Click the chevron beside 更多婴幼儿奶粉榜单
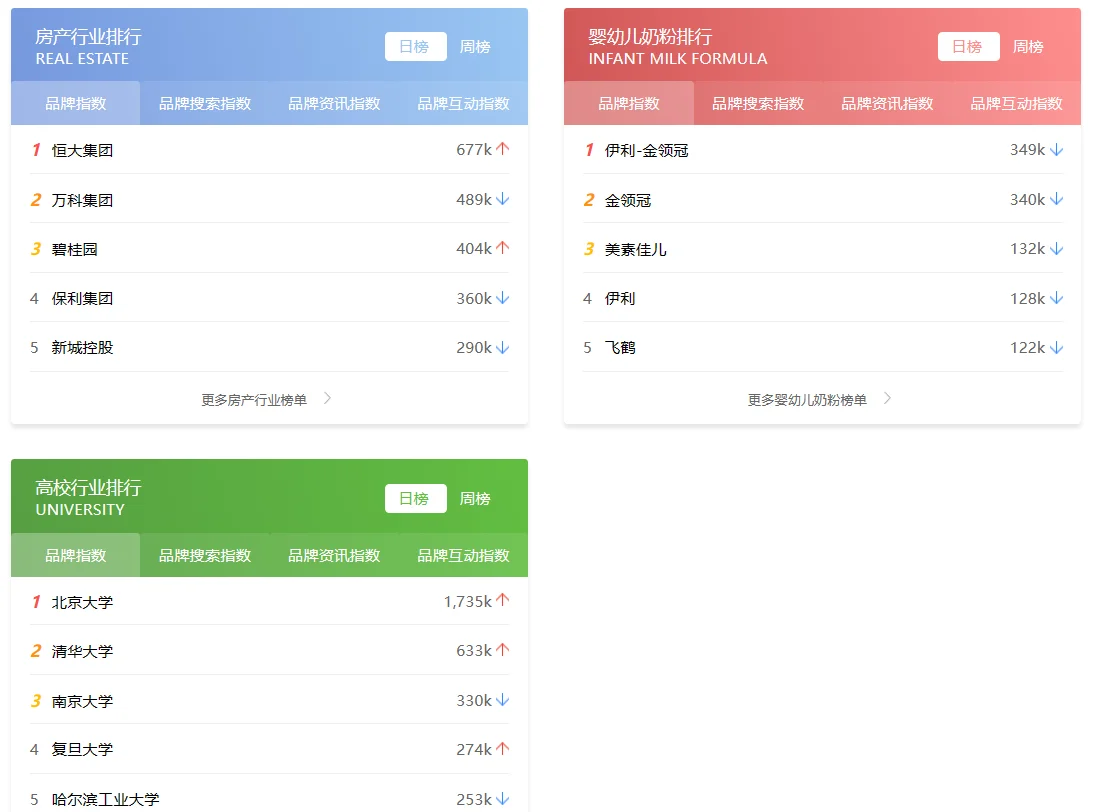Image resolution: width=1093 pixels, height=812 pixels. [x=887, y=398]
